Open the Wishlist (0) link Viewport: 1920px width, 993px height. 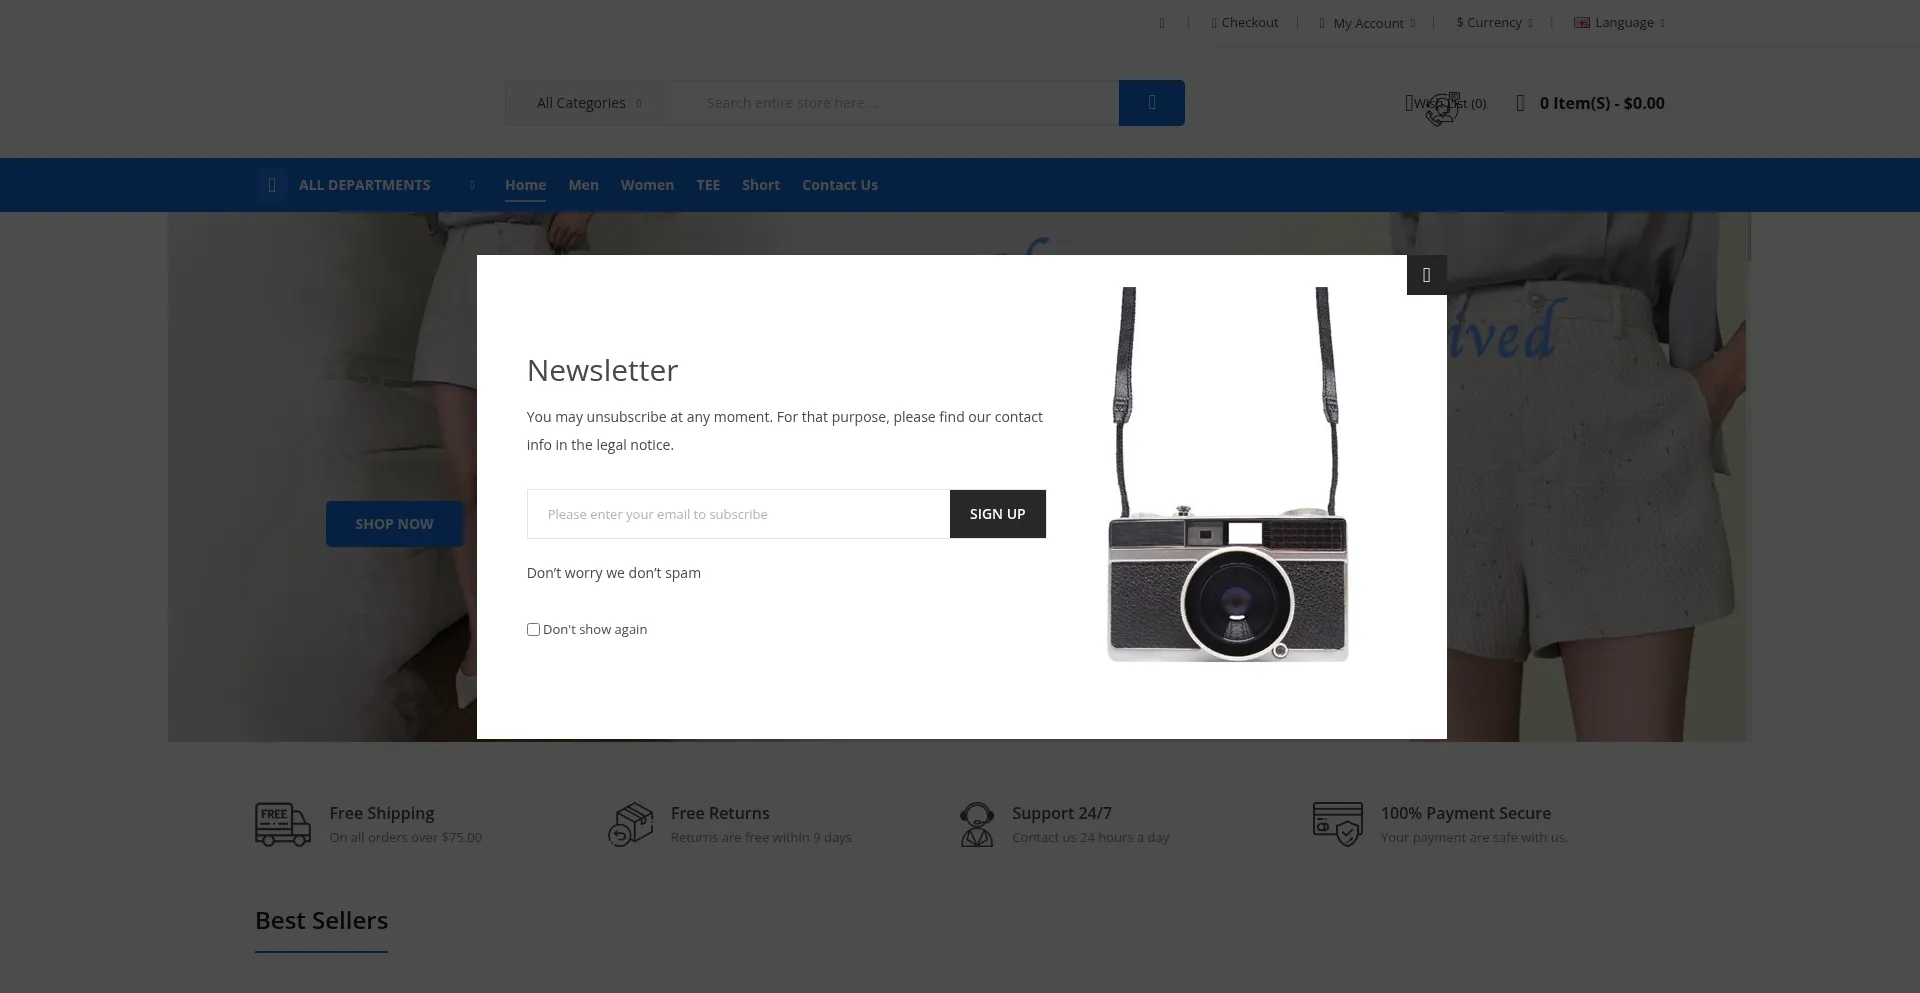(1446, 103)
